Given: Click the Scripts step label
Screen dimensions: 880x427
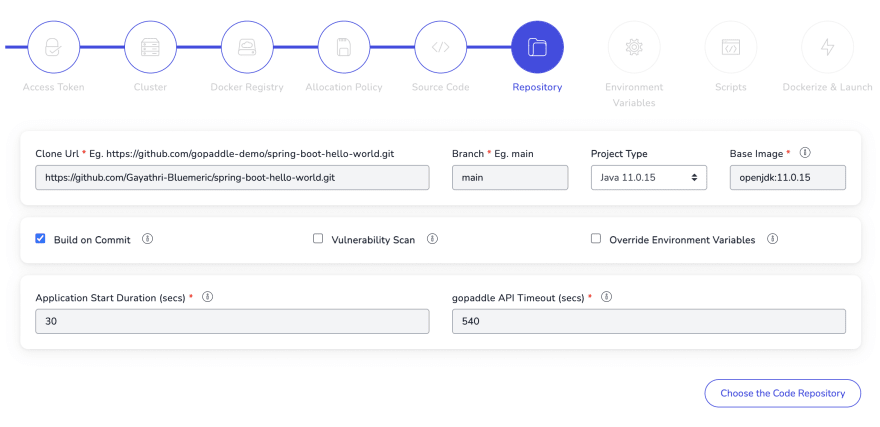Looking at the screenshot, I should click(731, 87).
